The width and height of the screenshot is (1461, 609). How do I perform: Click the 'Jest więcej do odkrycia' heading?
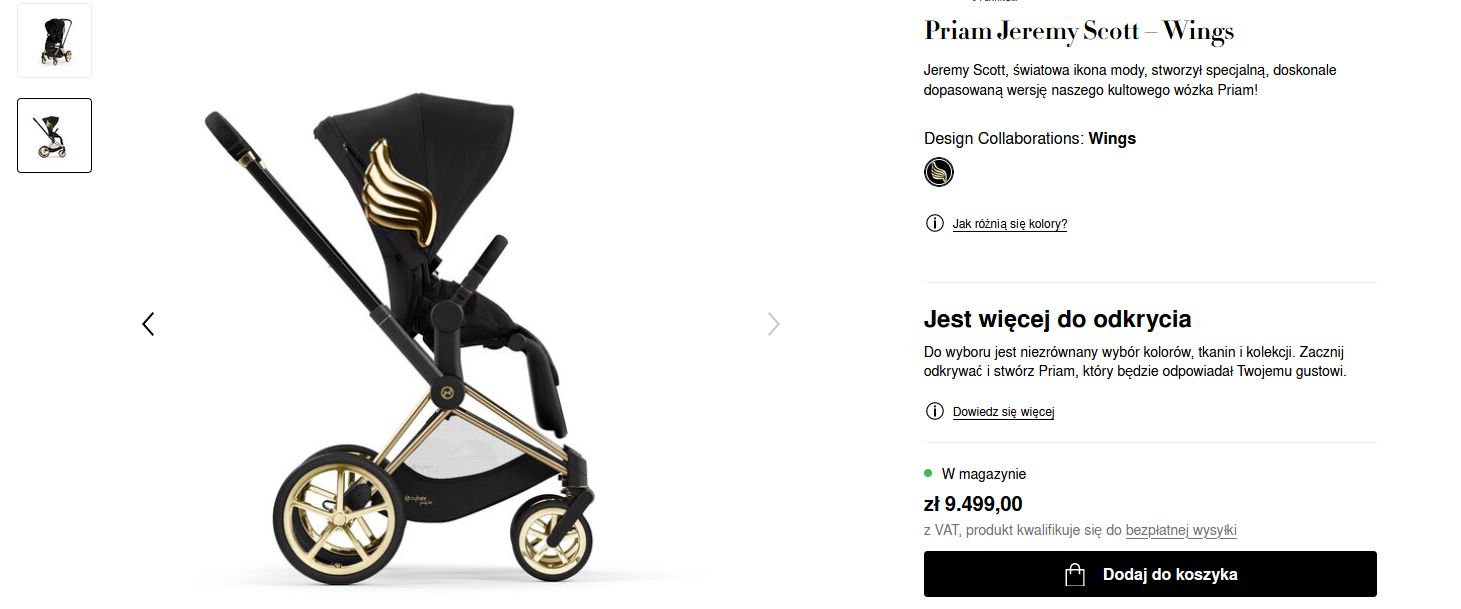point(1058,320)
